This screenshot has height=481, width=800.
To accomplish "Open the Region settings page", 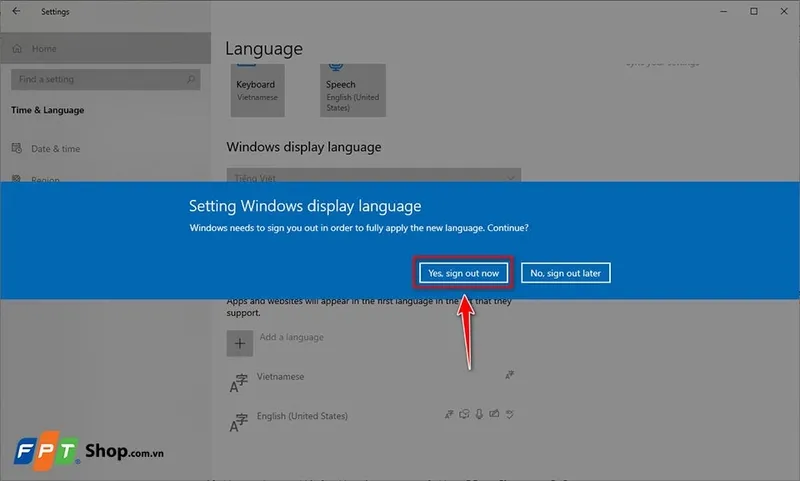I will (45, 180).
